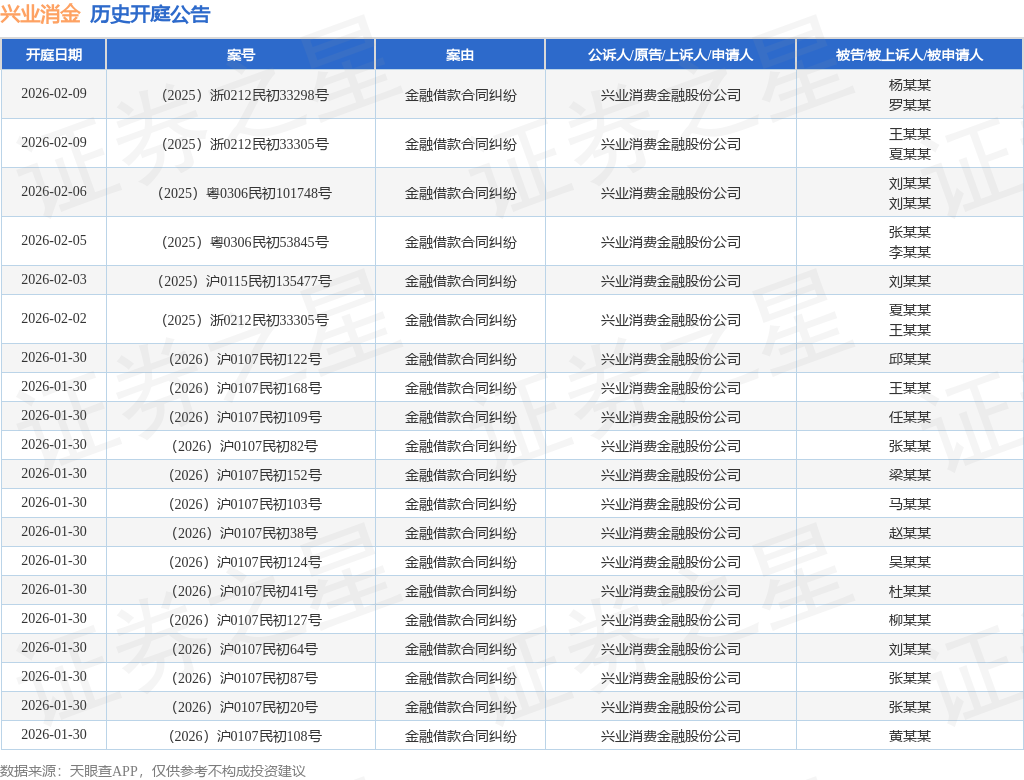Click defendant 任某某
The width and height of the screenshot is (1024, 780).
910,417
